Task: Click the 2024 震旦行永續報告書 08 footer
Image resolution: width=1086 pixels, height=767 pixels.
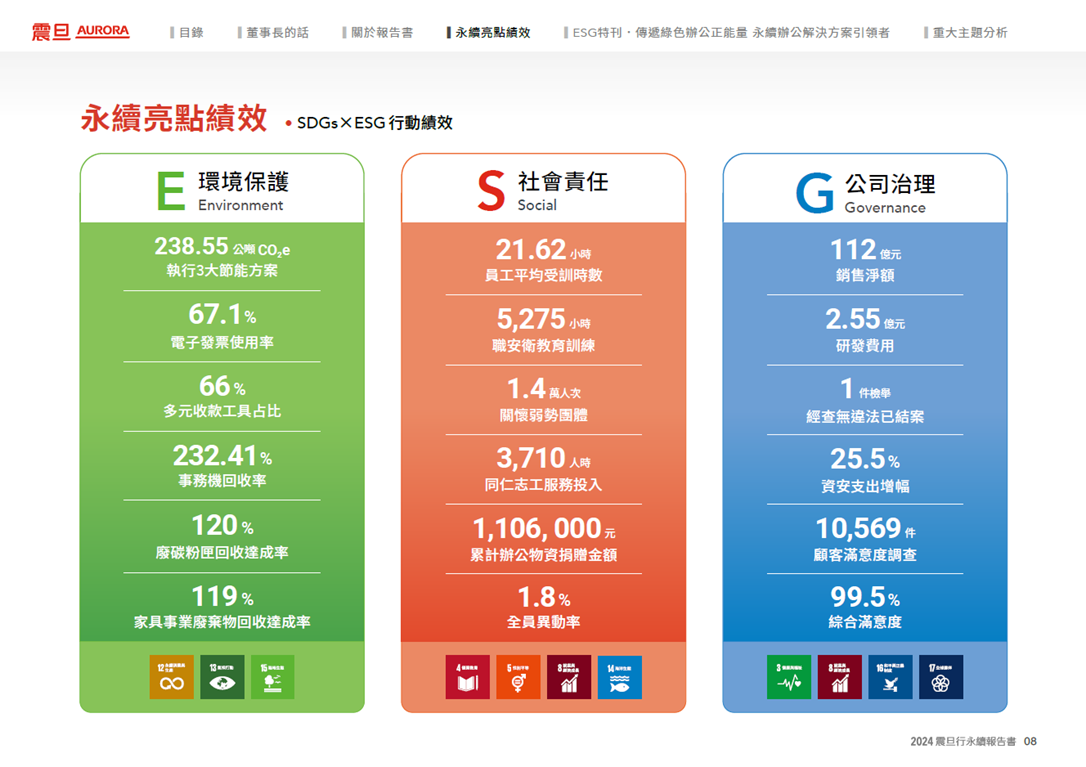Action: (973, 741)
